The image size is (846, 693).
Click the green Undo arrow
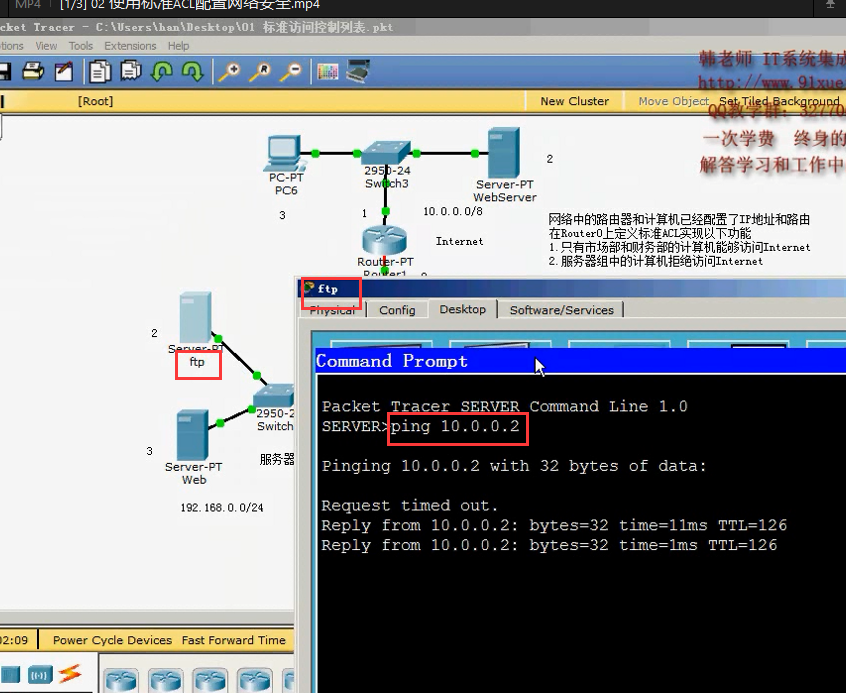coord(162,72)
